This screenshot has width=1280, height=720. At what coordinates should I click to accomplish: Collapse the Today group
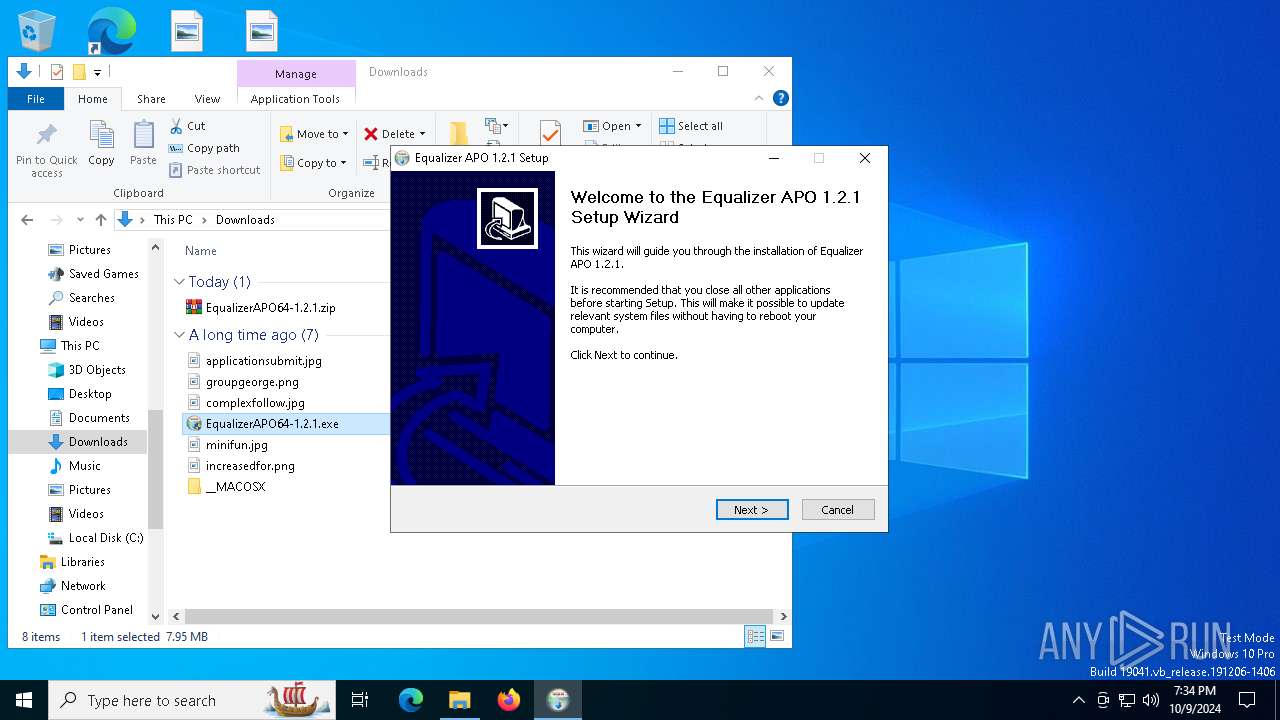[179, 282]
